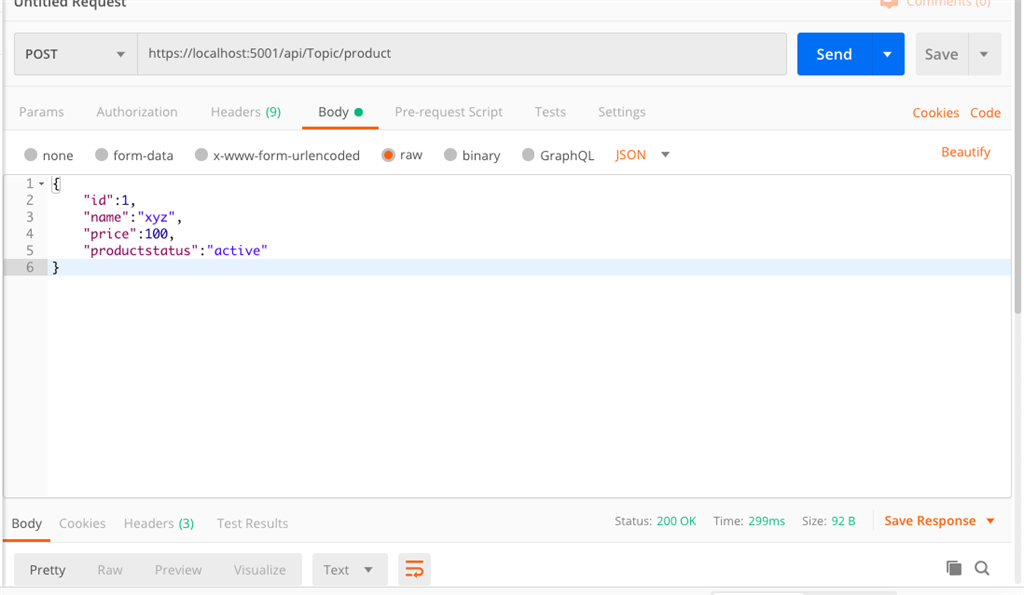Expand the Save Response options
The image size is (1024, 595).
click(990, 520)
